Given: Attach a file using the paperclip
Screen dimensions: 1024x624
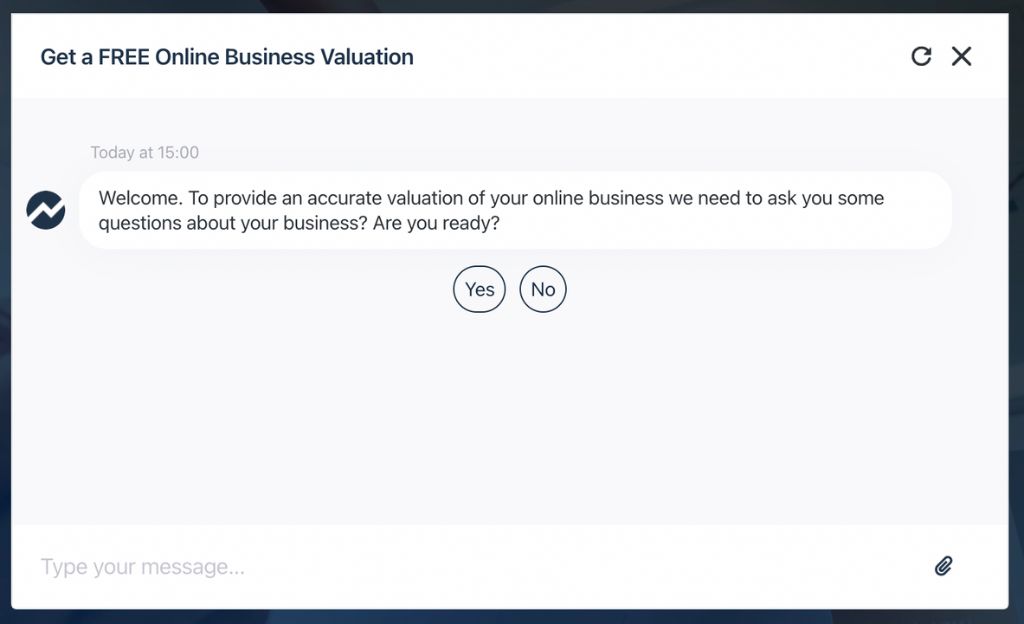Looking at the screenshot, I should (x=943, y=566).
